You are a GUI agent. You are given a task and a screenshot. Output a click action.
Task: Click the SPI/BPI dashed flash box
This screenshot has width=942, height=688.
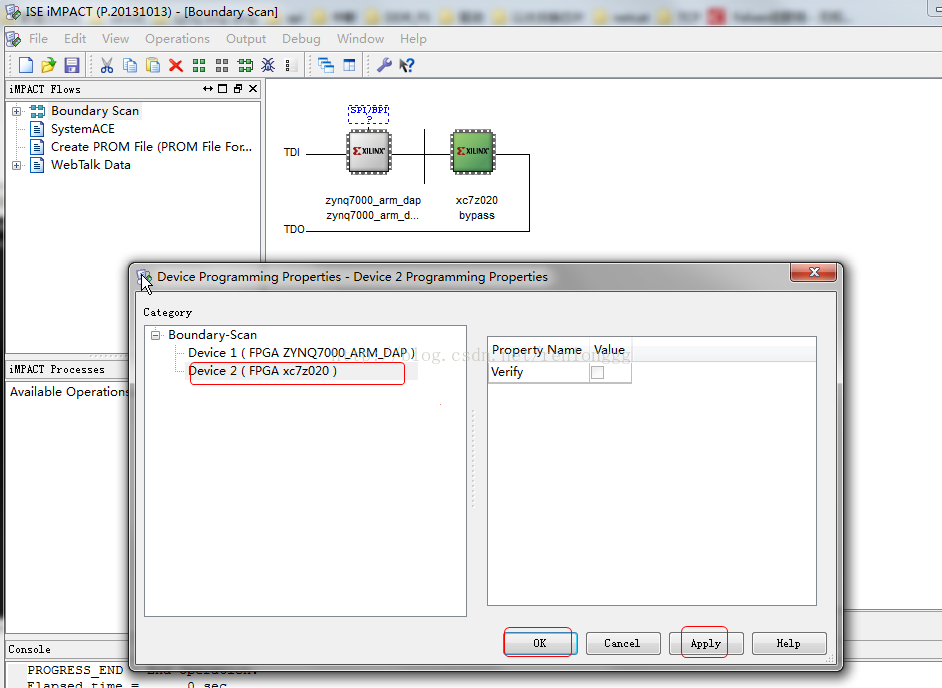point(369,114)
